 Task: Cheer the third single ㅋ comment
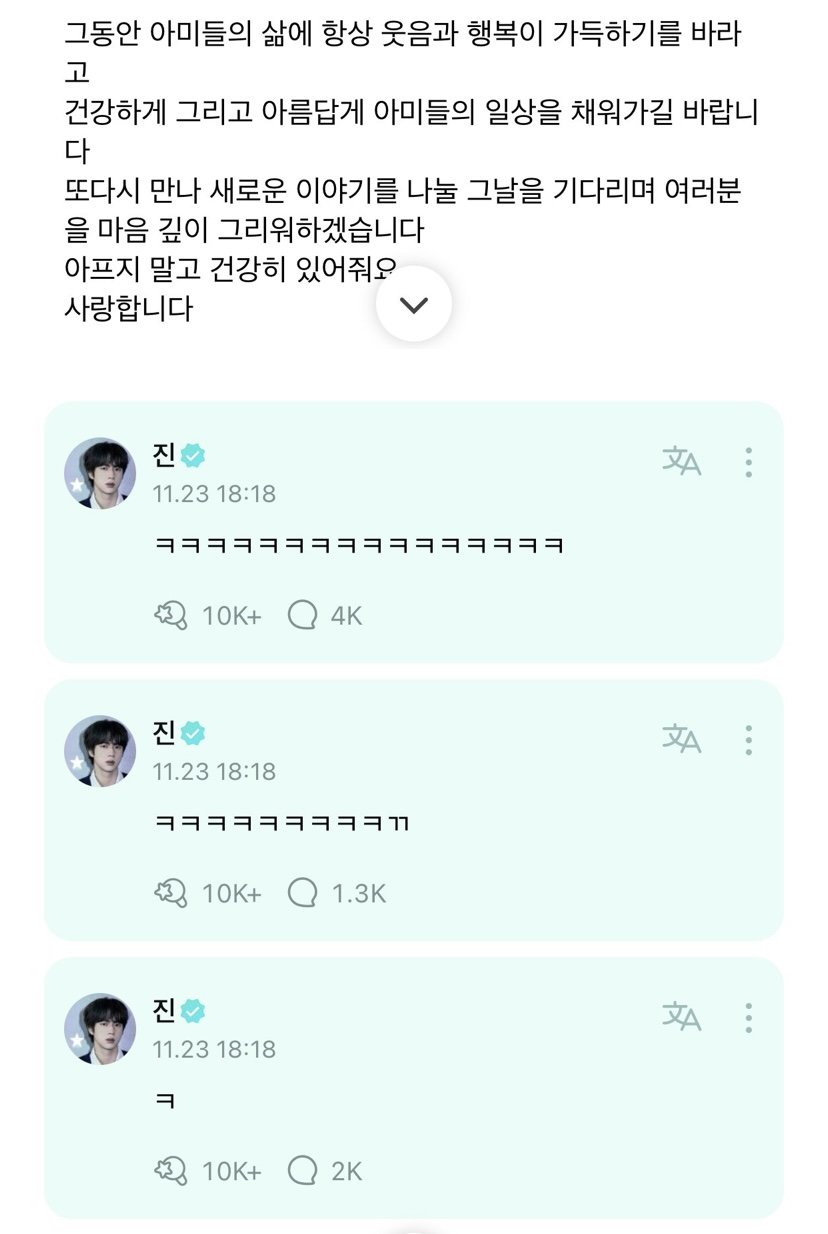pyautogui.click(x=207, y=1171)
